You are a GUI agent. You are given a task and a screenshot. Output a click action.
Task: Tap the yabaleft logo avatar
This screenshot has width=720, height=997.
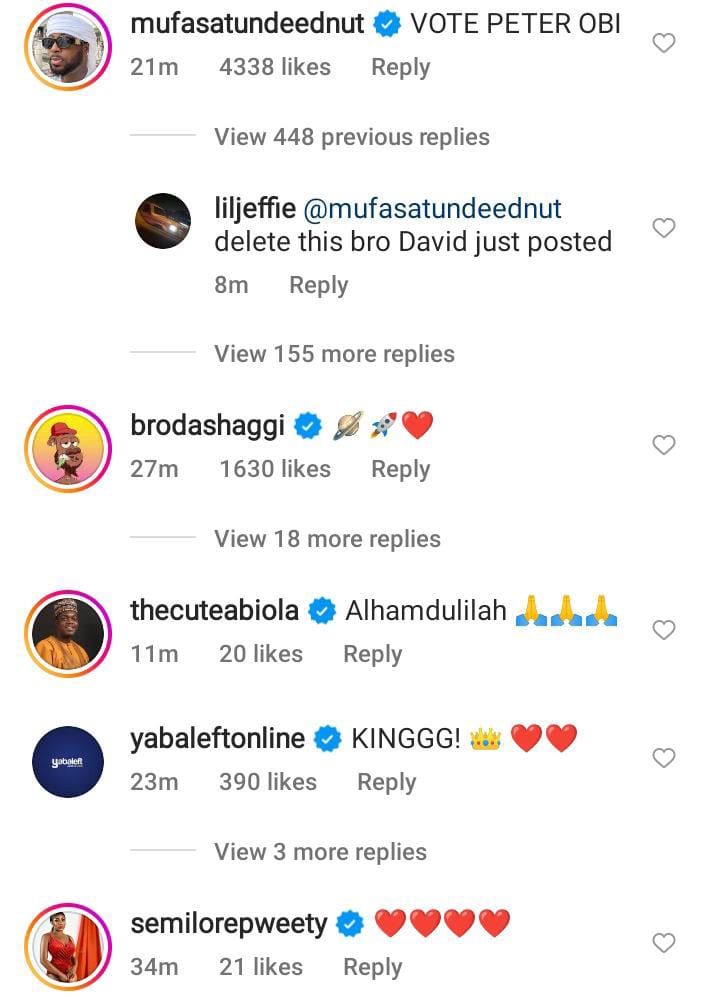point(65,761)
